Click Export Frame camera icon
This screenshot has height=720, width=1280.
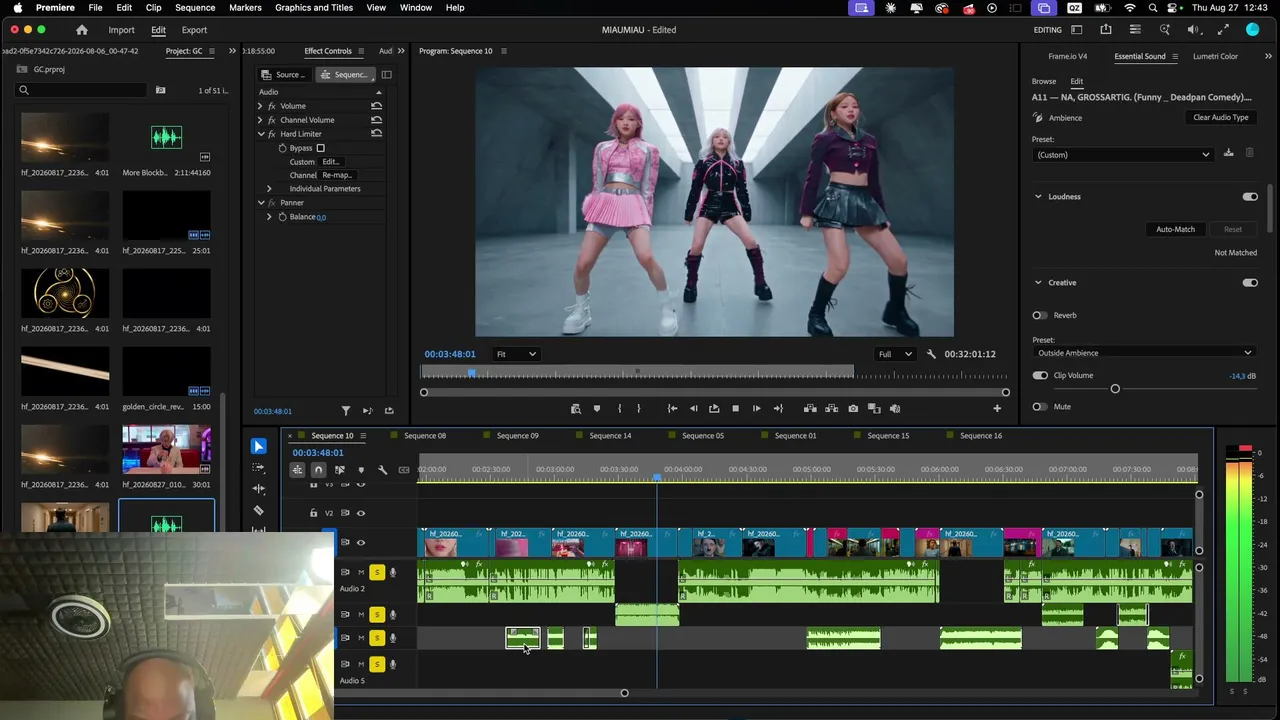point(853,408)
